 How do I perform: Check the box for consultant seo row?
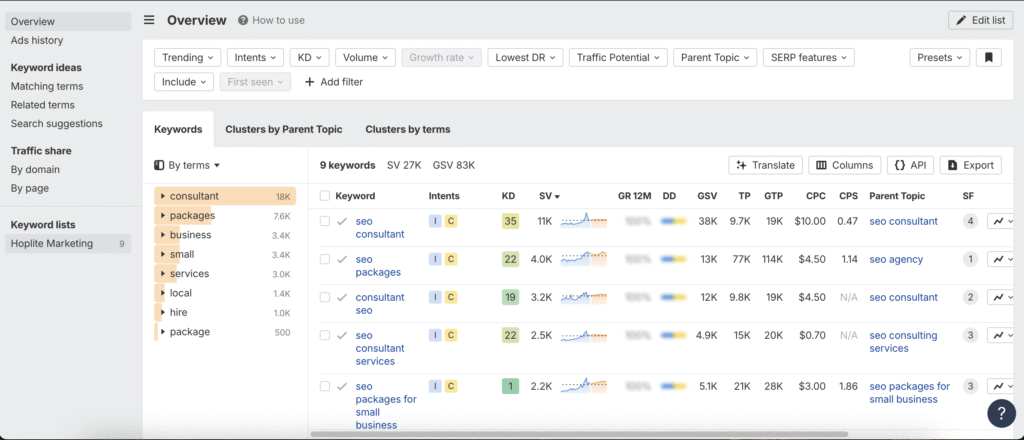pyautogui.click(x=325, y=297)
